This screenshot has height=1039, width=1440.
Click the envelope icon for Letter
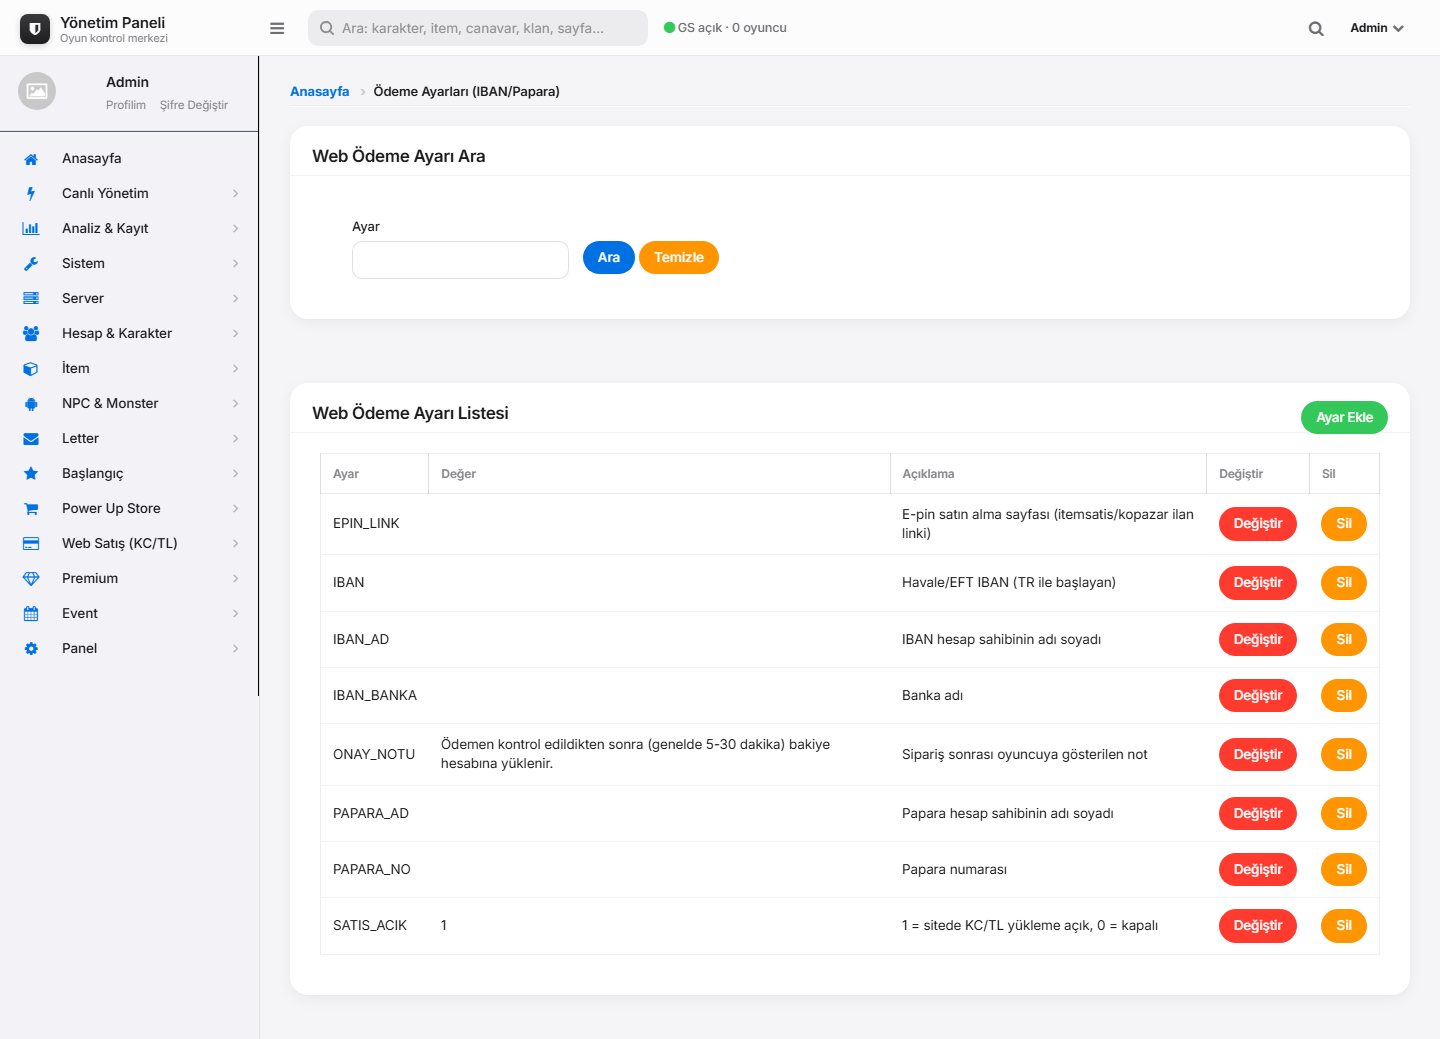[x=31, y=439]
